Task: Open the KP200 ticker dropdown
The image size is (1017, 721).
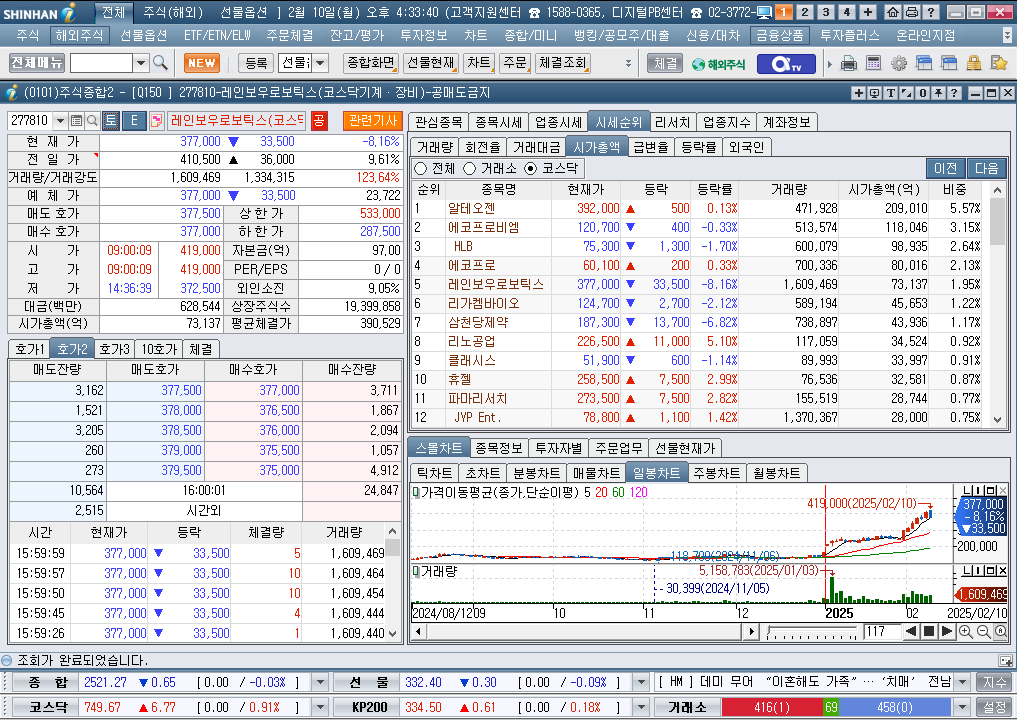Action: coord(640,707)
